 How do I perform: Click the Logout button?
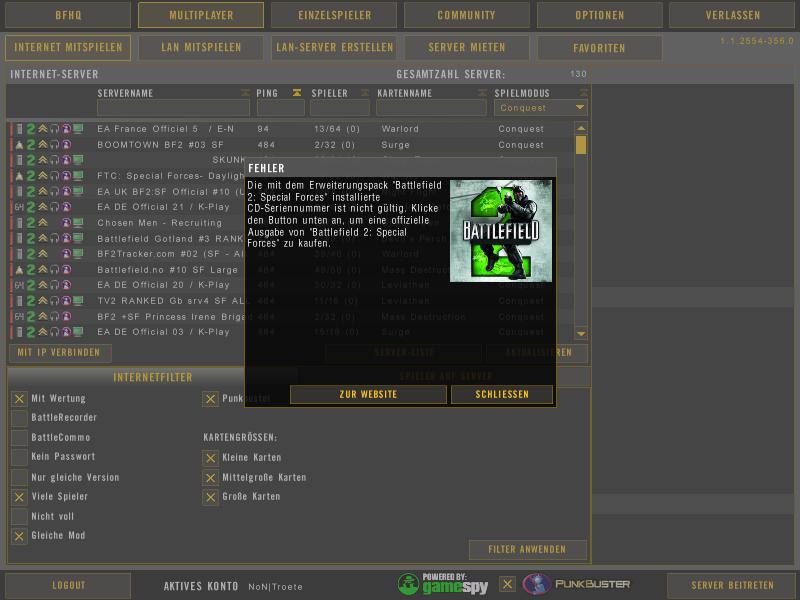68,585
